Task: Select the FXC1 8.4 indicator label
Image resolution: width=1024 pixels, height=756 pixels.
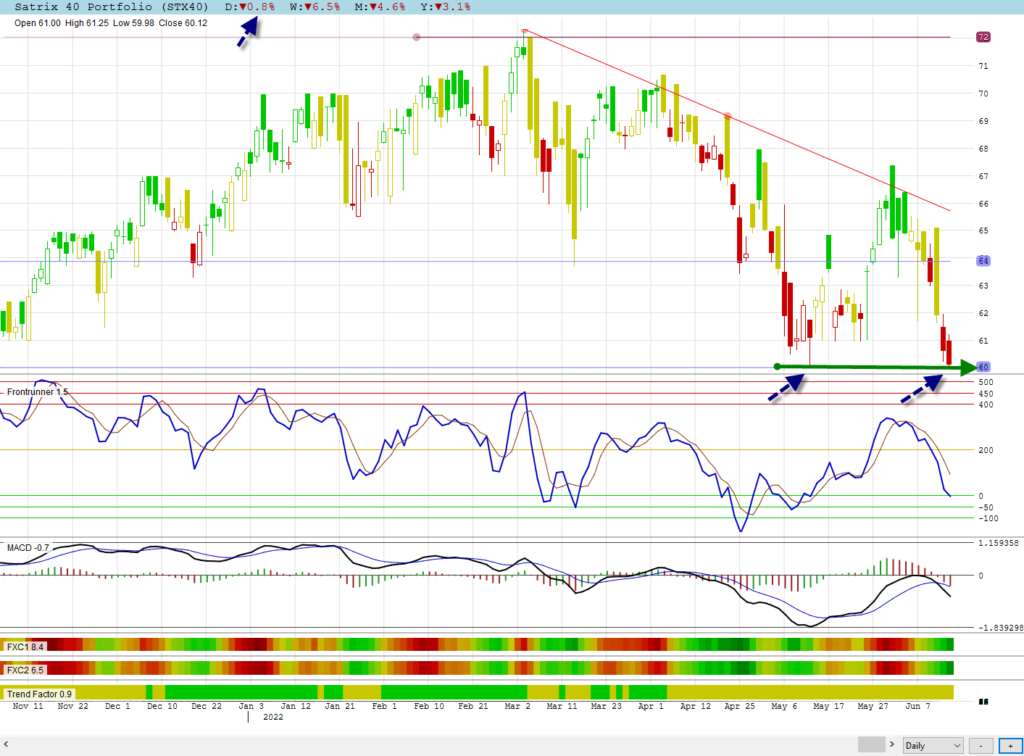Action: pos(25,647)
